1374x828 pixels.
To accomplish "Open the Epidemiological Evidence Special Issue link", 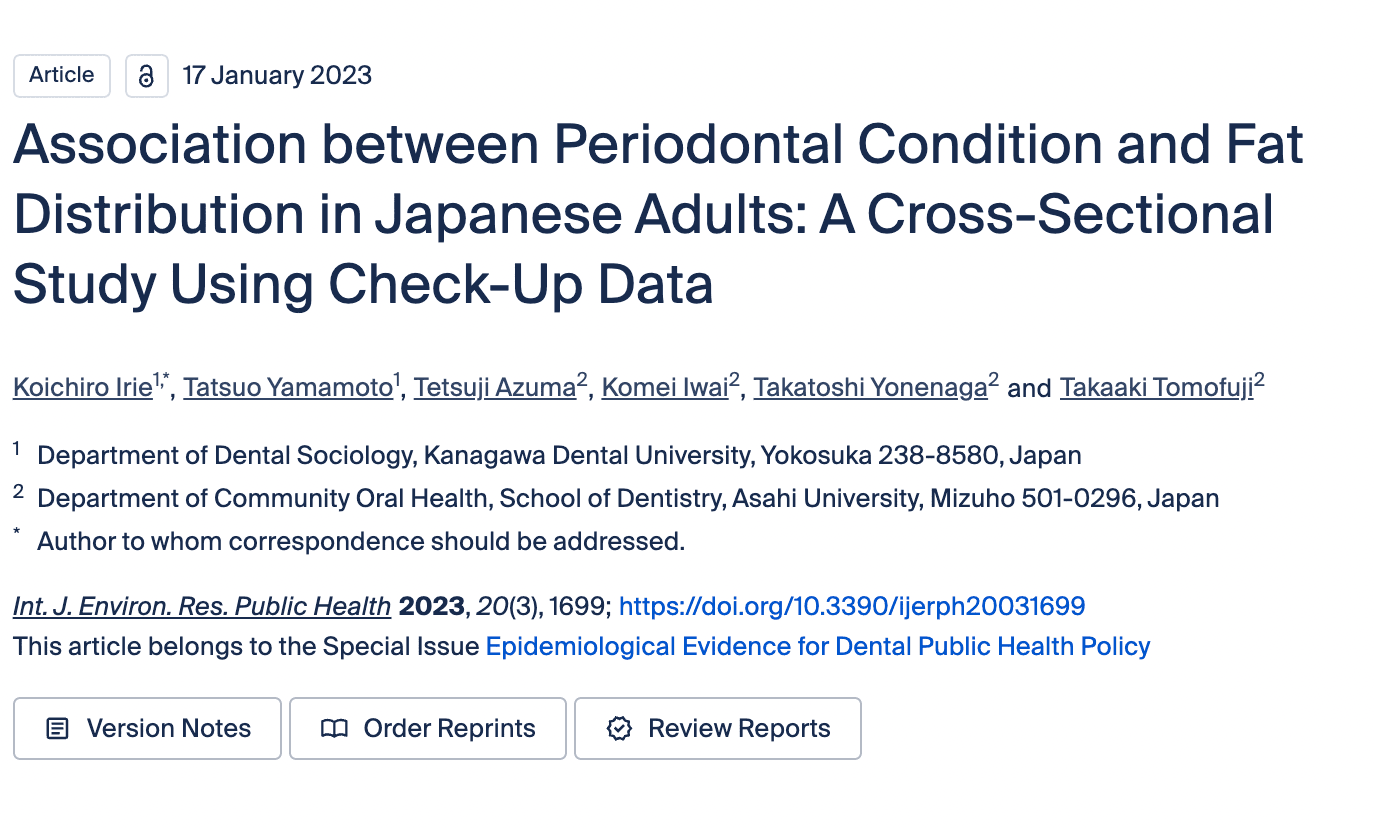I will pyautogui.click(x=818, y=647).
